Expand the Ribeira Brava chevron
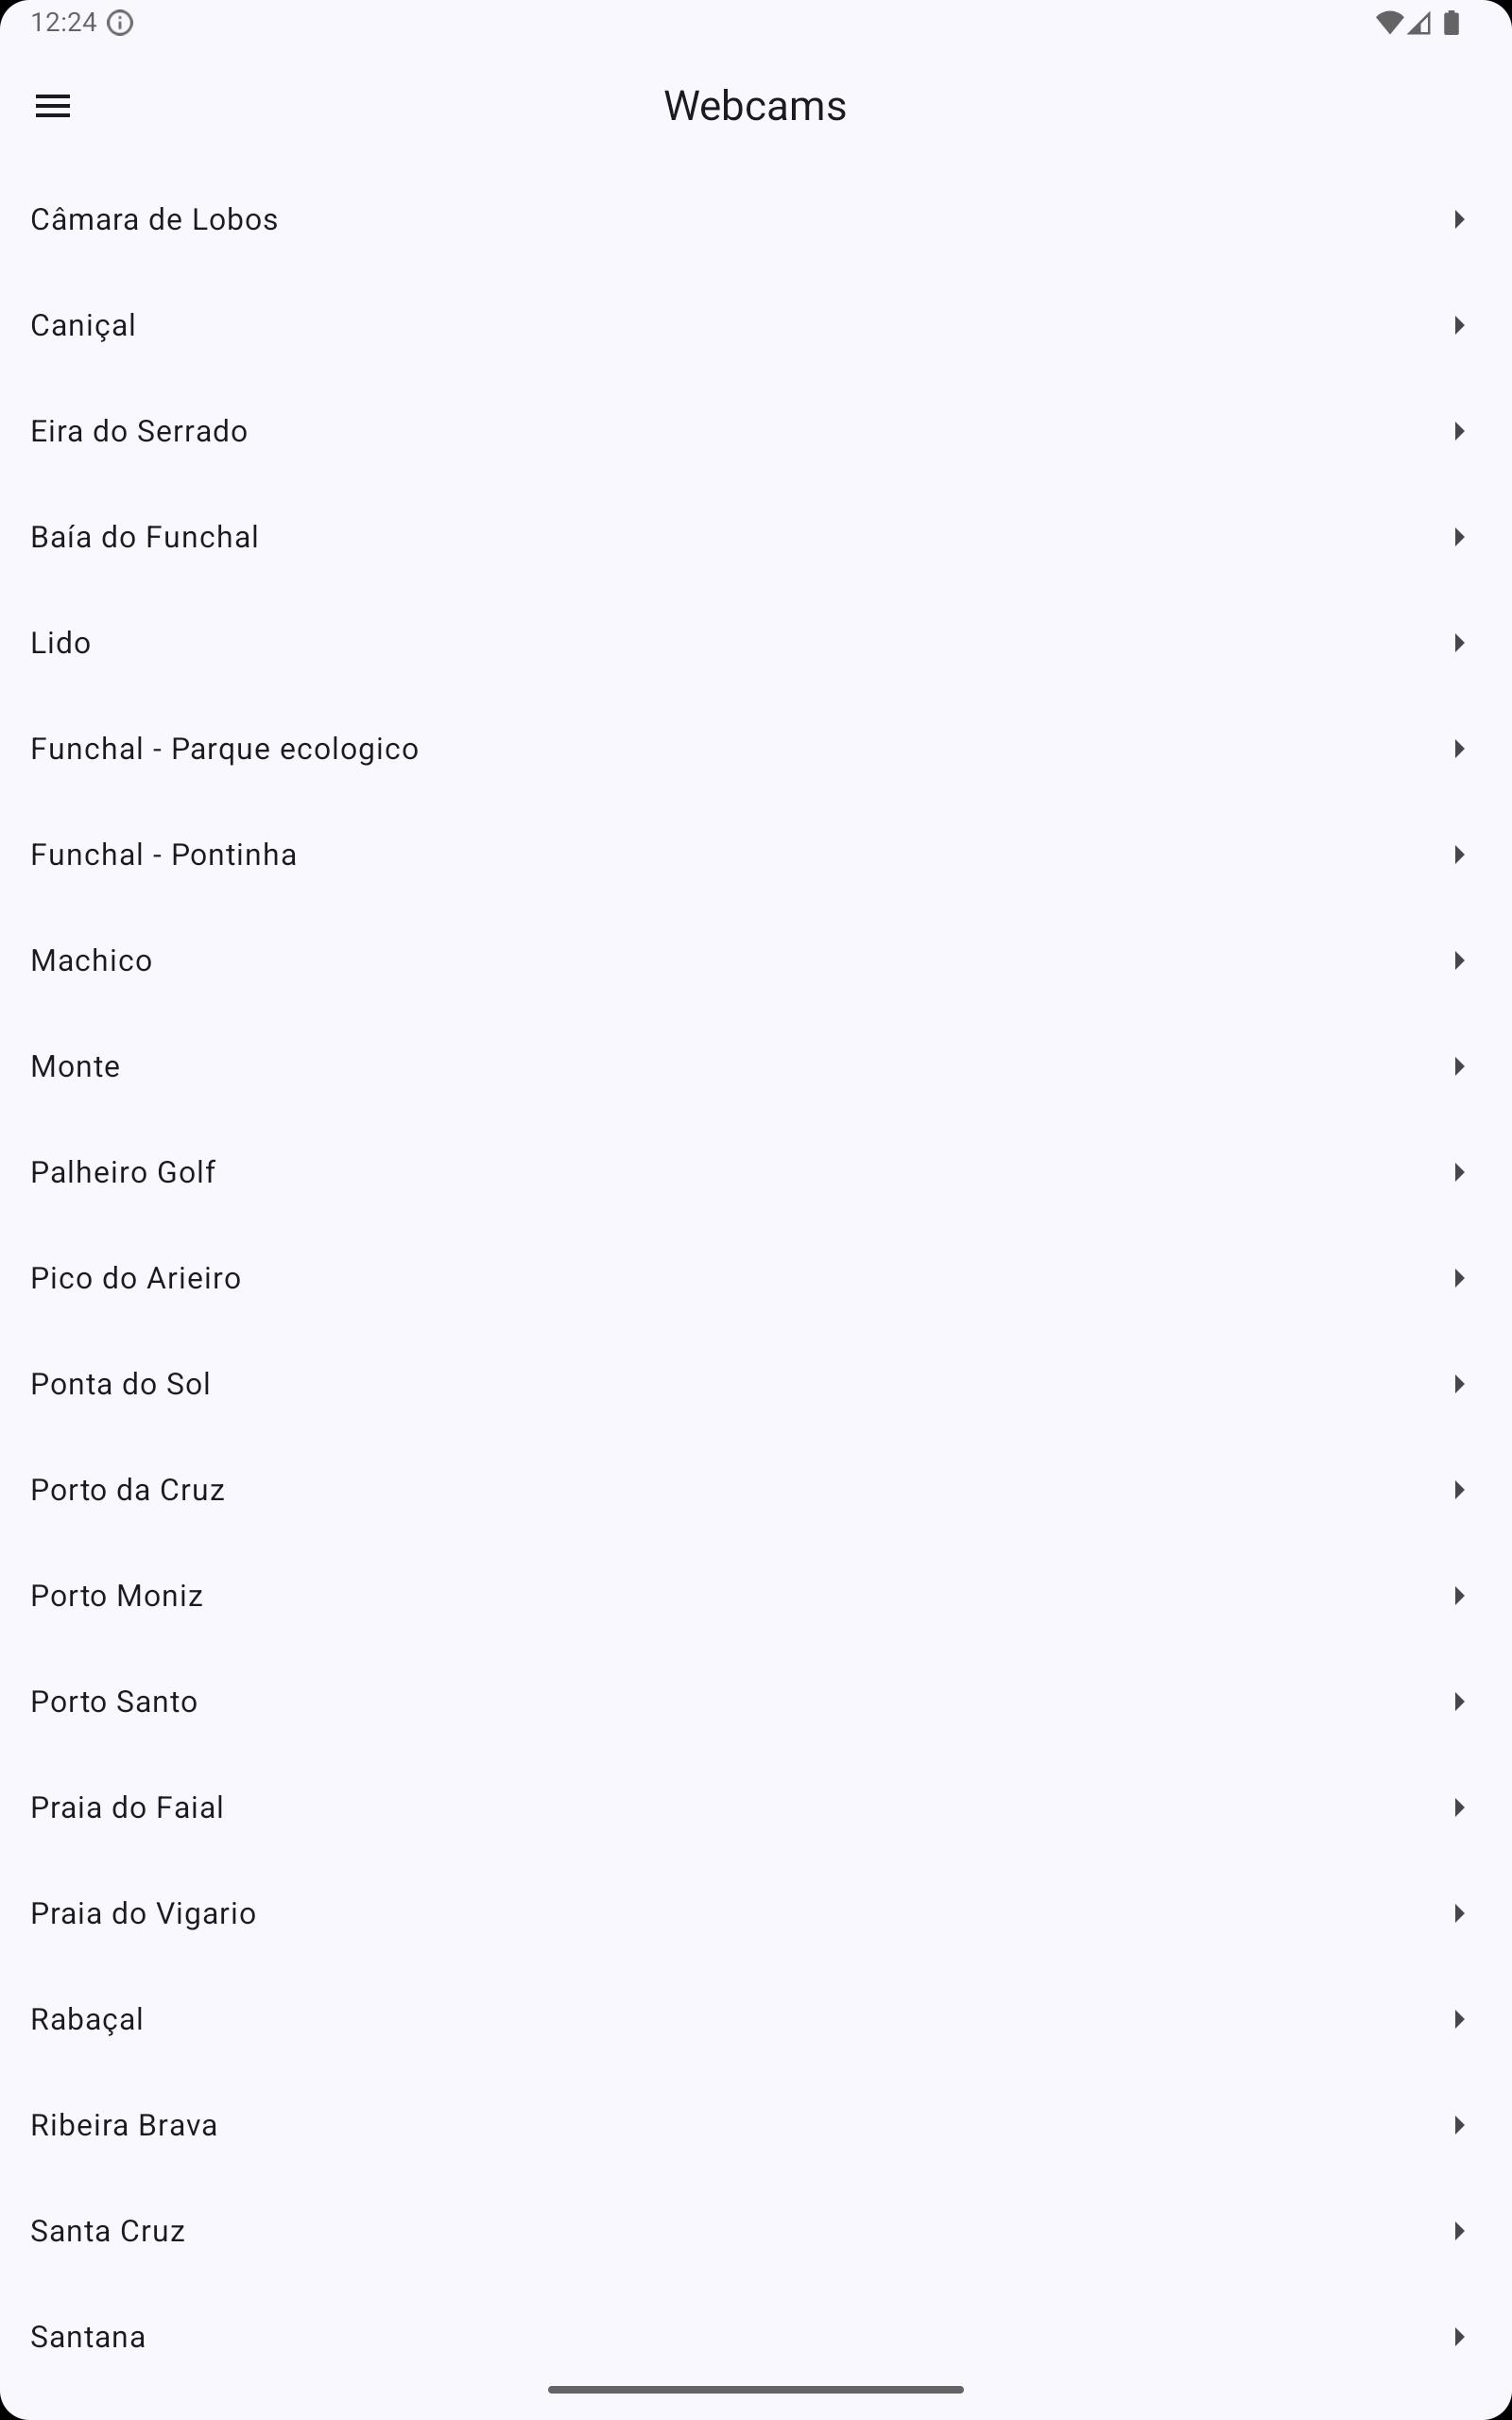The height and width of the screenshot is (2420, 1512). coord(1459,2125)
